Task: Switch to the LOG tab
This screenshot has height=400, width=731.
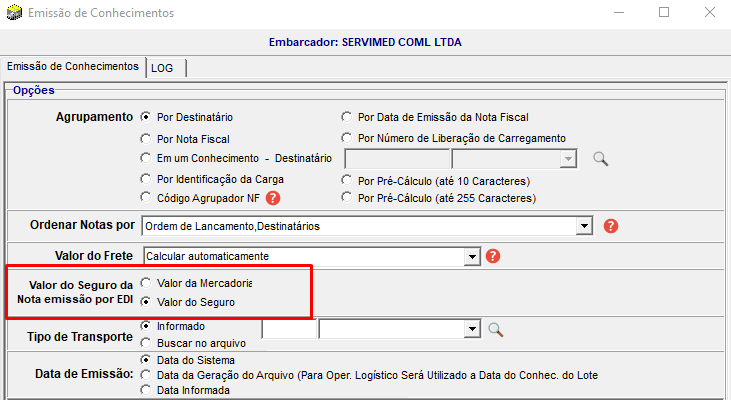Action: tap(162, 67)
